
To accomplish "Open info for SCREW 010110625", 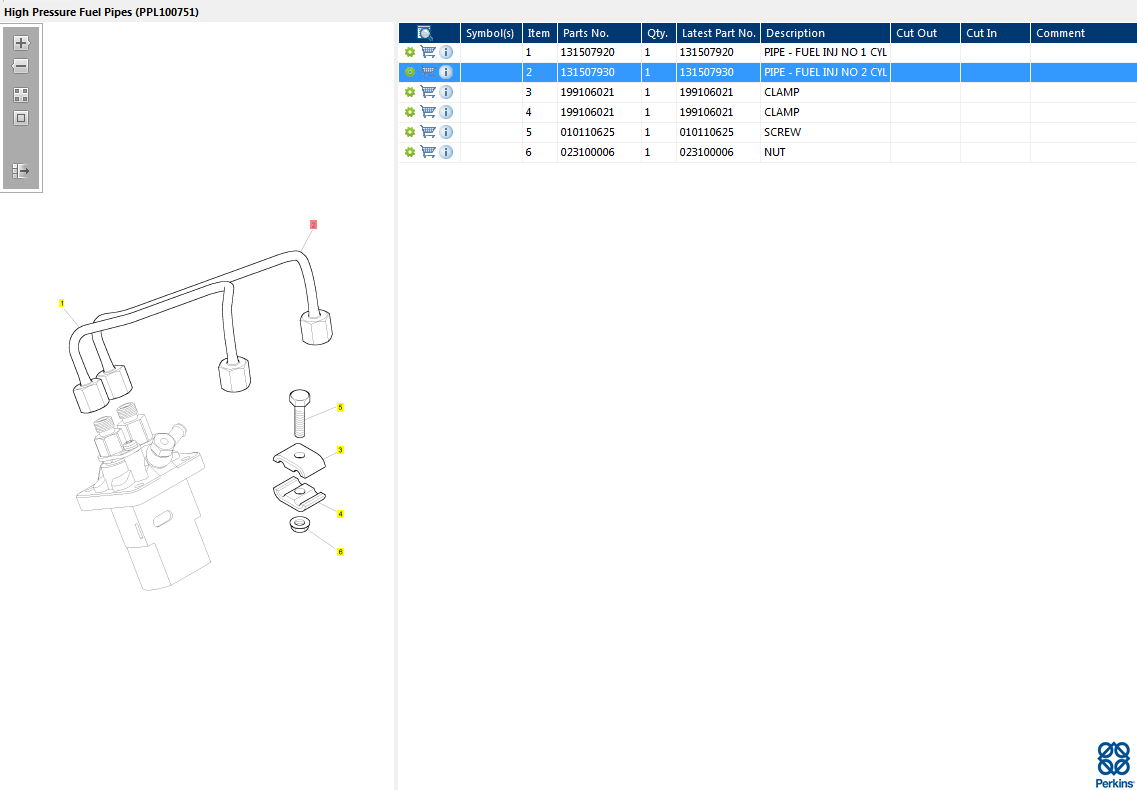I will coord(446,132).
